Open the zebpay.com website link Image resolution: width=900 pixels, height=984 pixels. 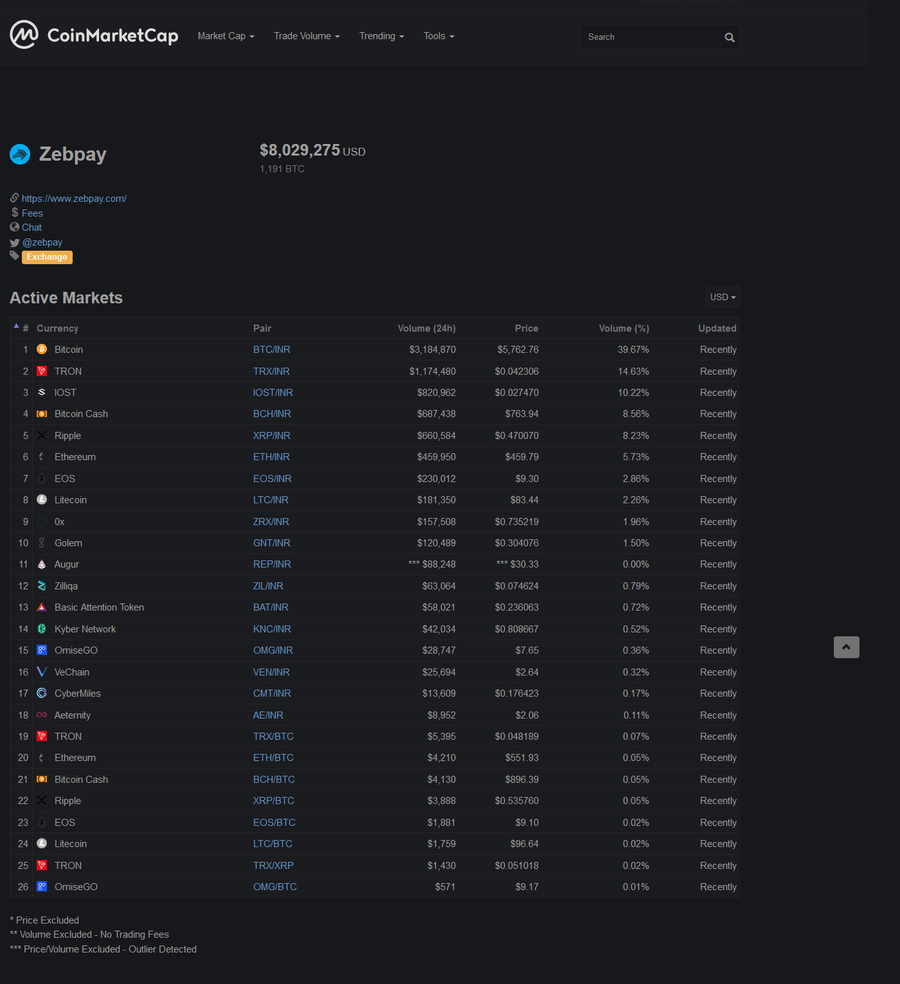click(74, 198)
